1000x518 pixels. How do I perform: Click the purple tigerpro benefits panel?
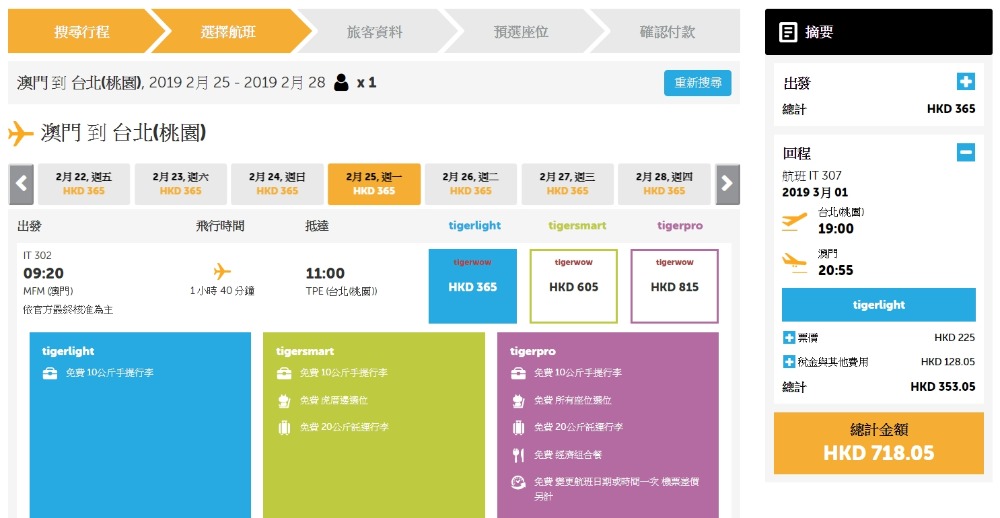click(608, 424)
